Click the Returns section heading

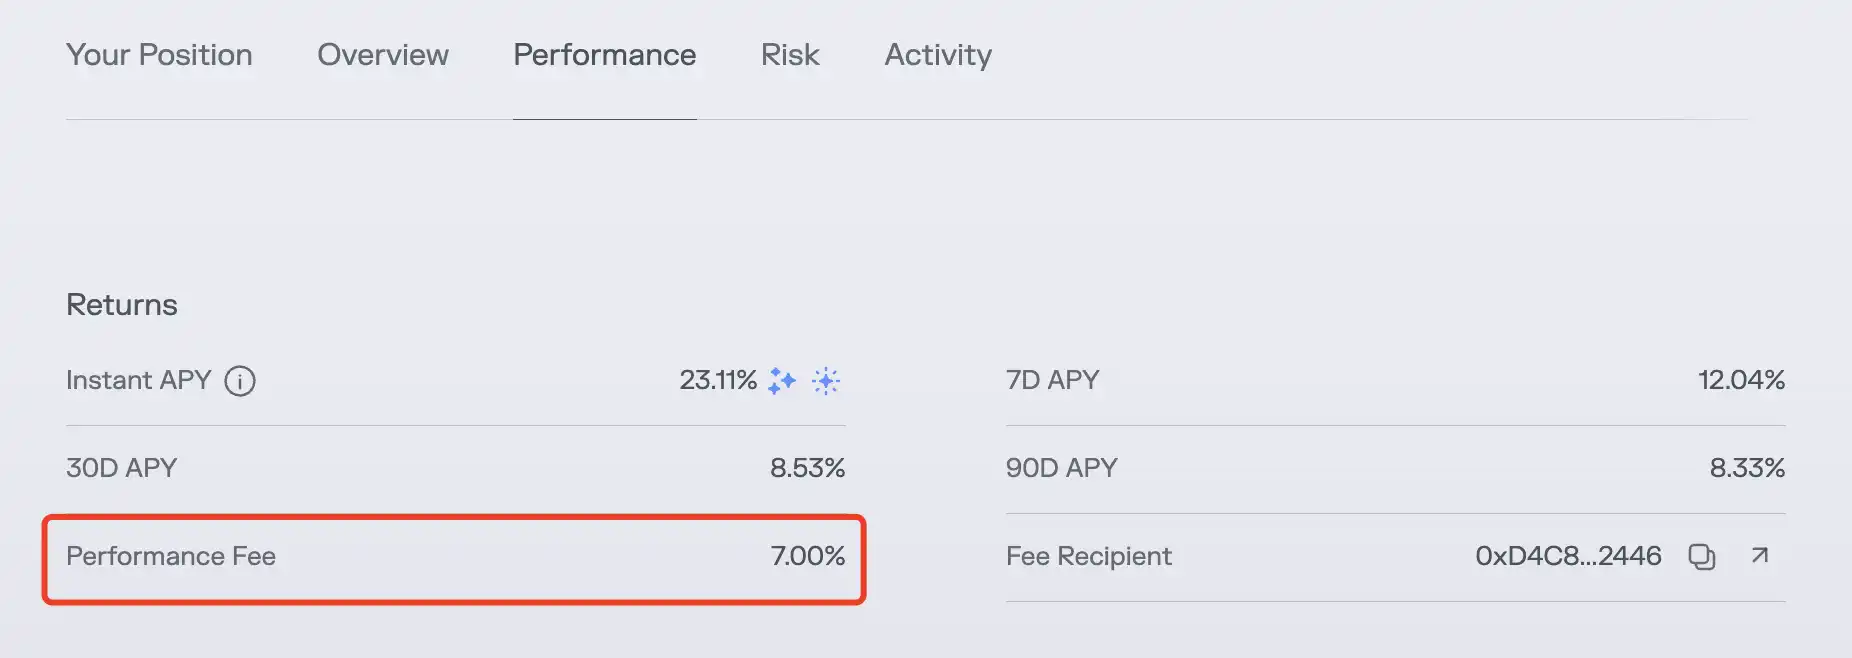tap(120, 304)
